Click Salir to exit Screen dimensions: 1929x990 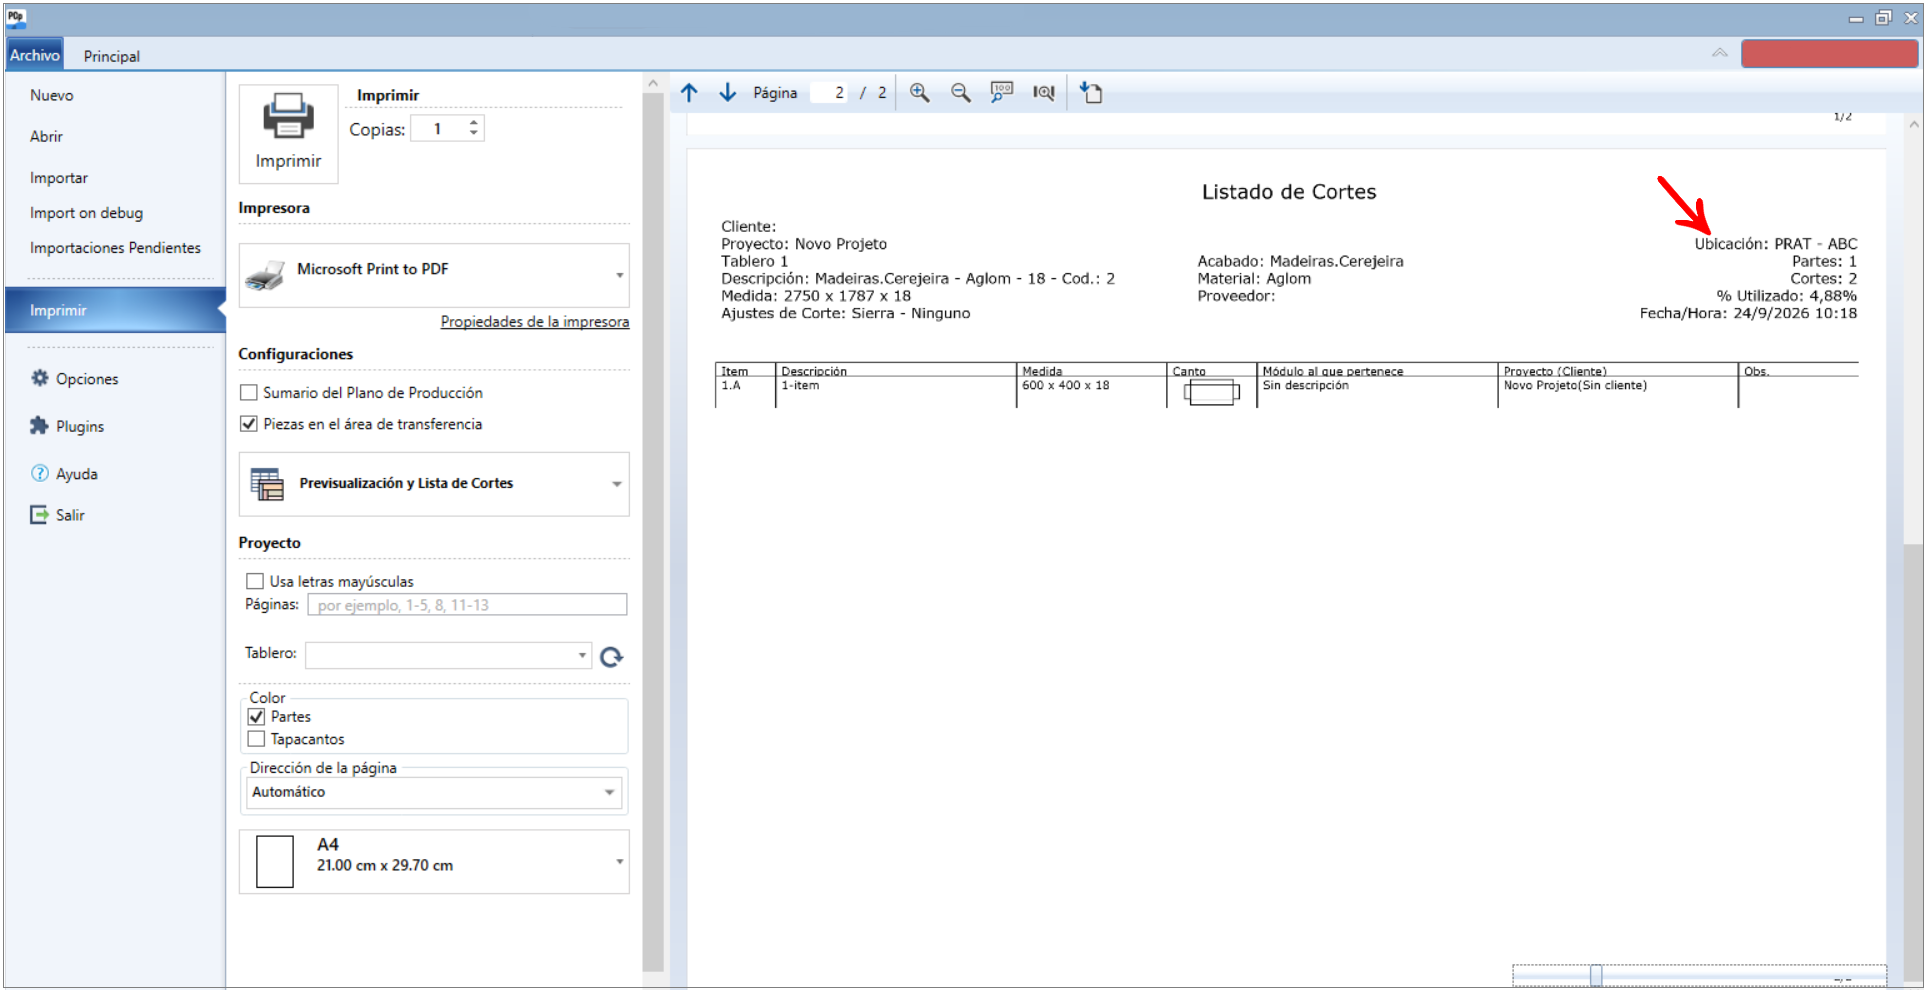pyautogui.click(x=58, y=515)
